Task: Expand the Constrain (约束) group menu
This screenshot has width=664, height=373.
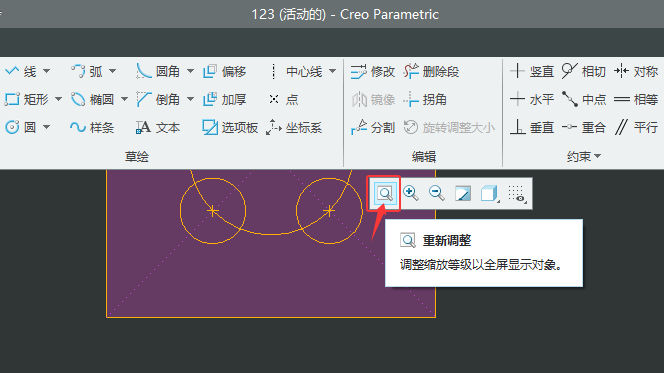Action: tap(584, 156)
